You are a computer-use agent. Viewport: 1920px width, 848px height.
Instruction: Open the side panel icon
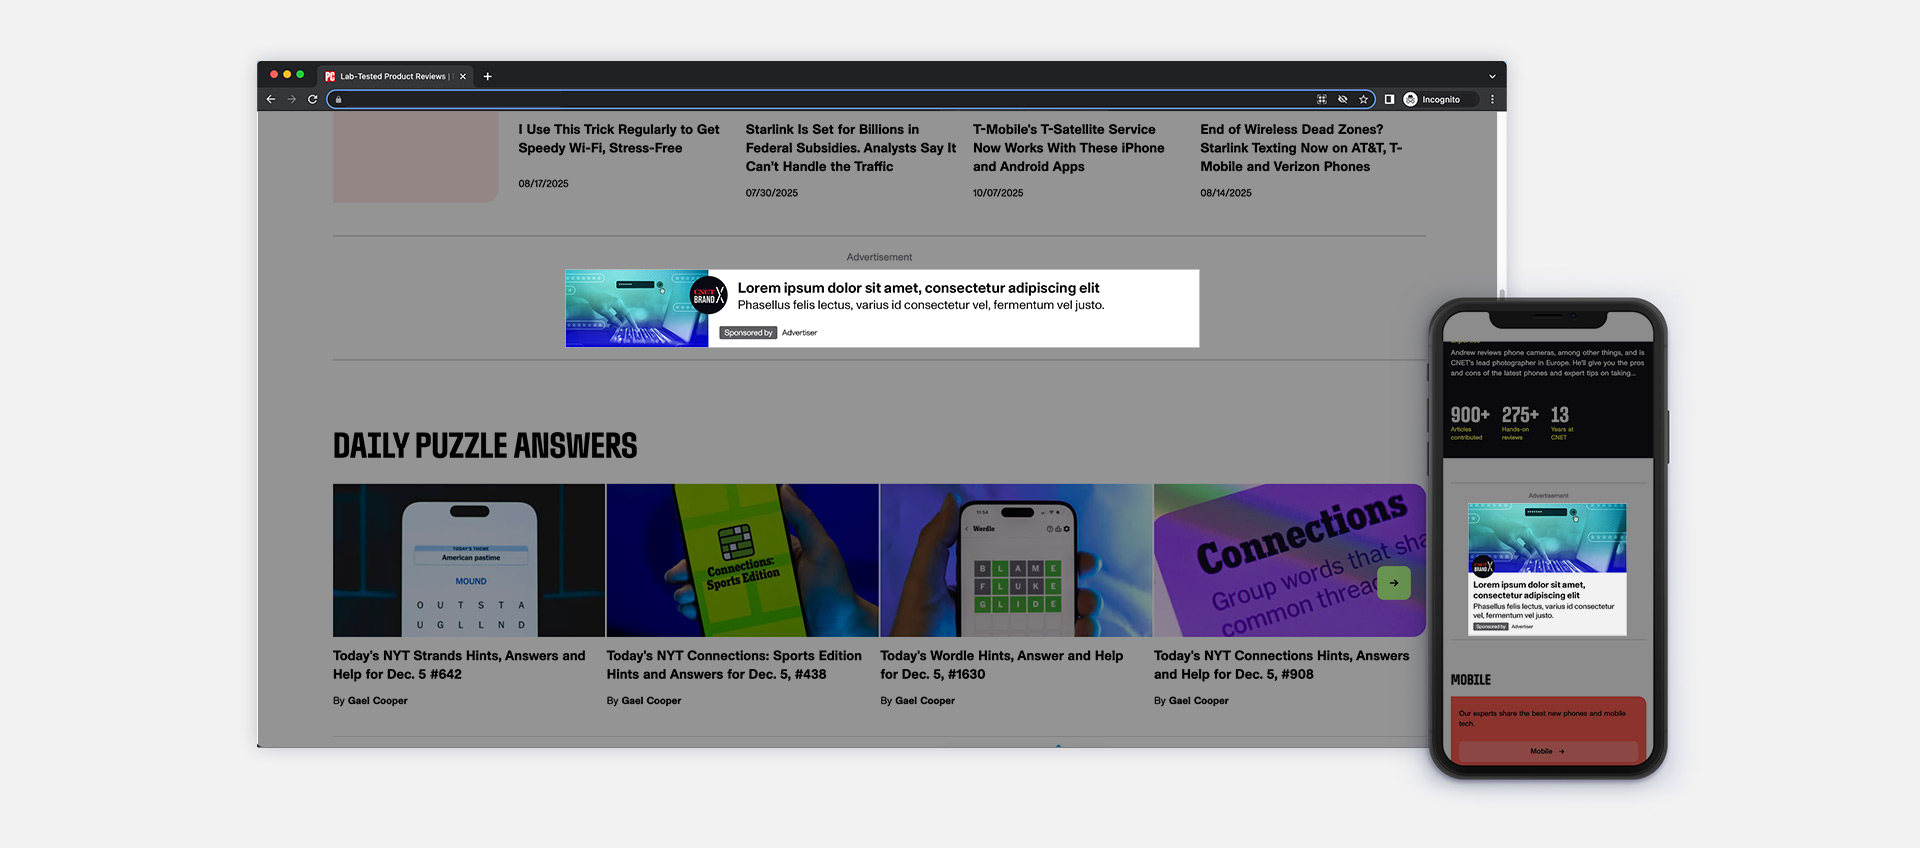(1389, 100)
